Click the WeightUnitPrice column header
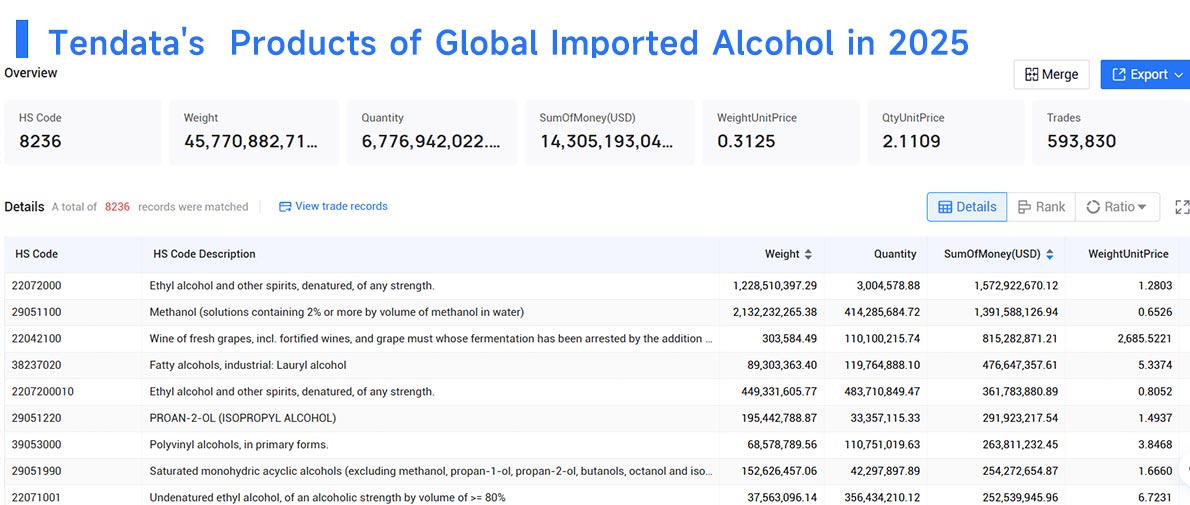Viewport: 1190px width, 505px height. coord(1128,254)
